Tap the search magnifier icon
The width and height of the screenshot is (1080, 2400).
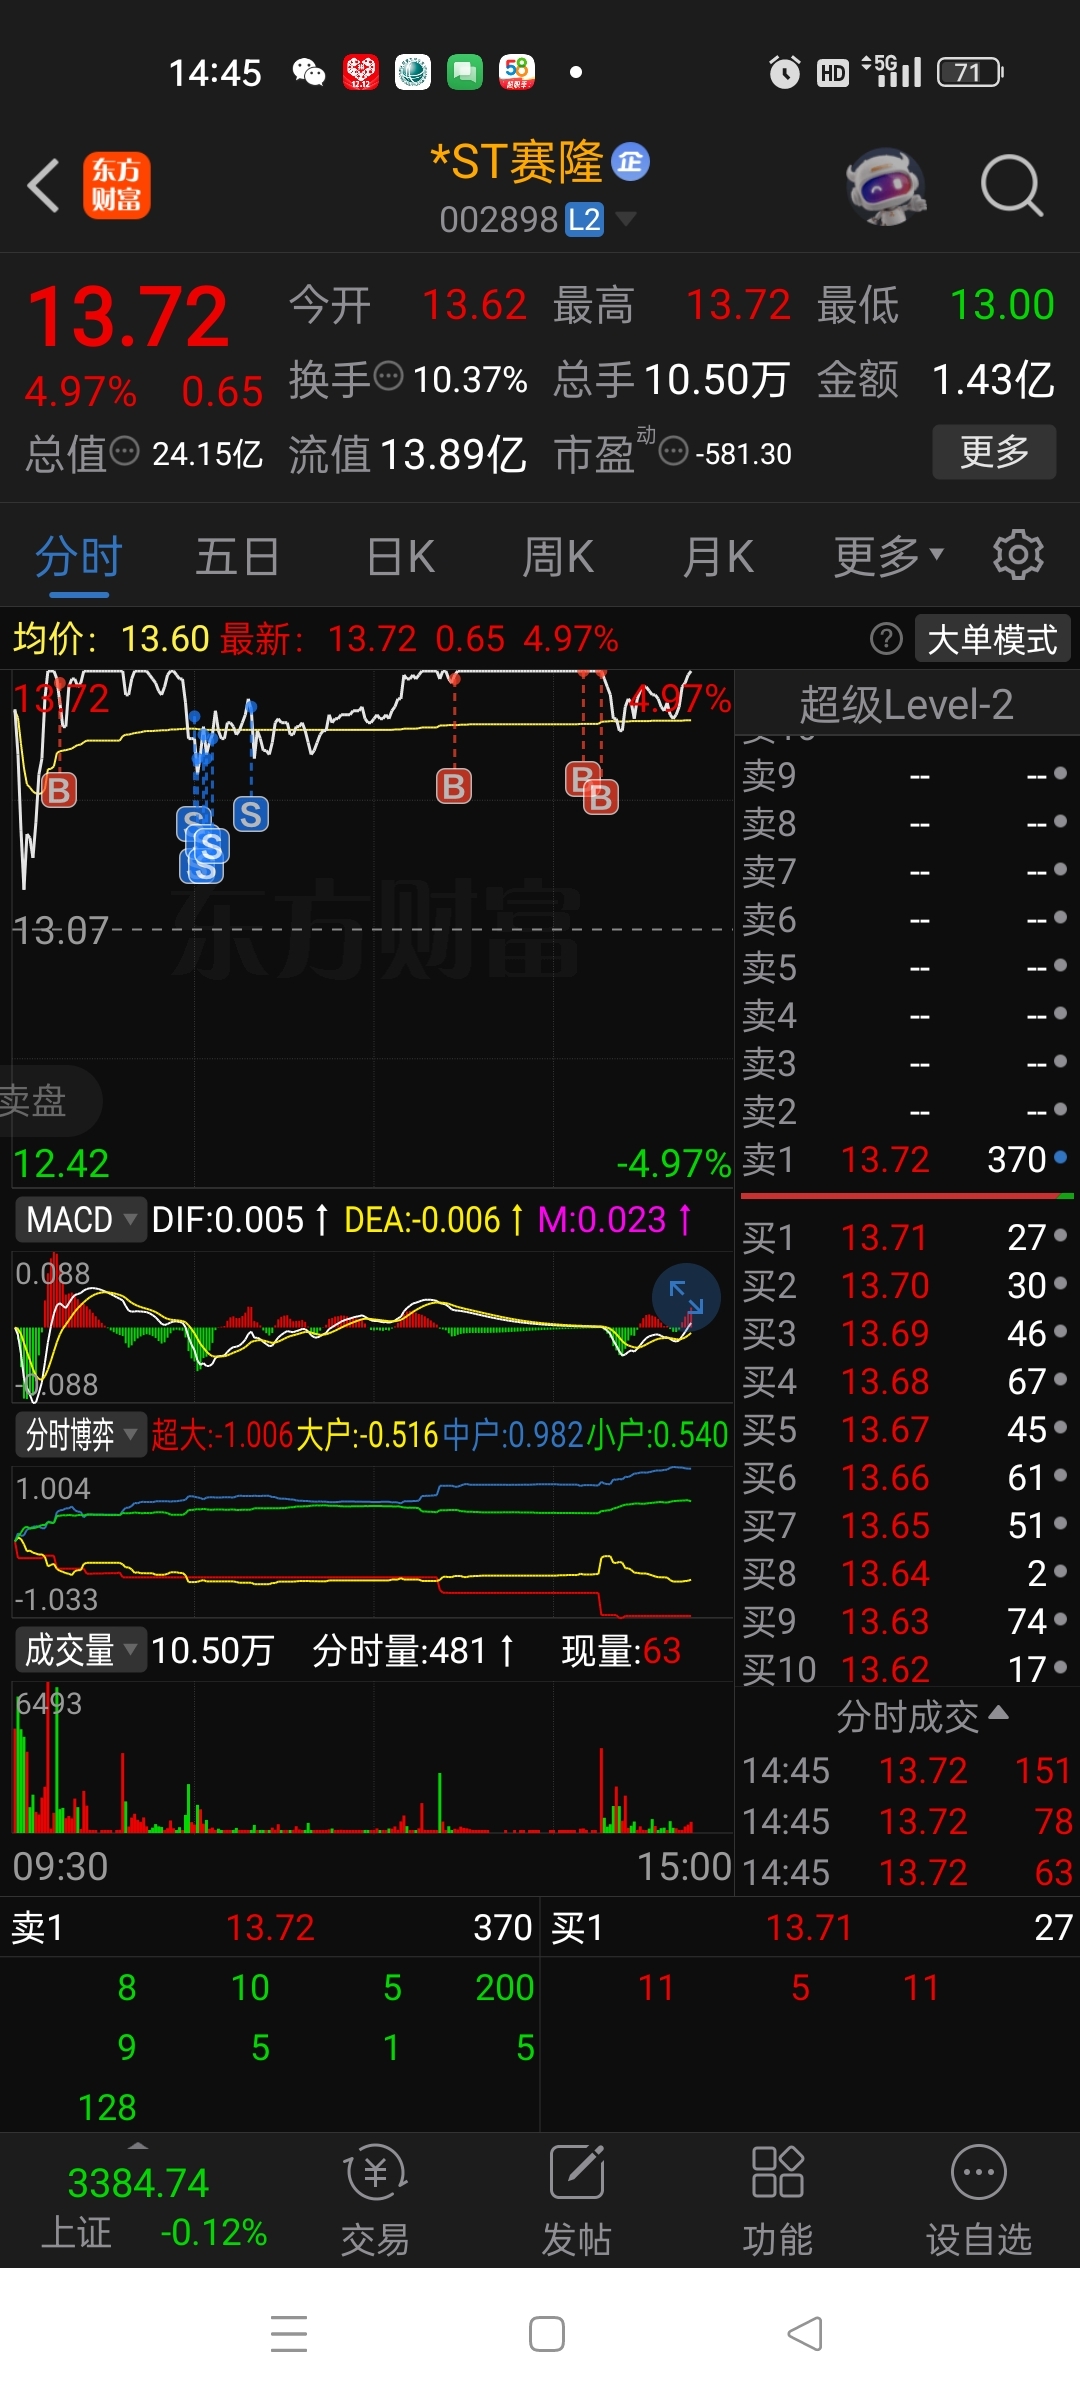click(1012, 186)
